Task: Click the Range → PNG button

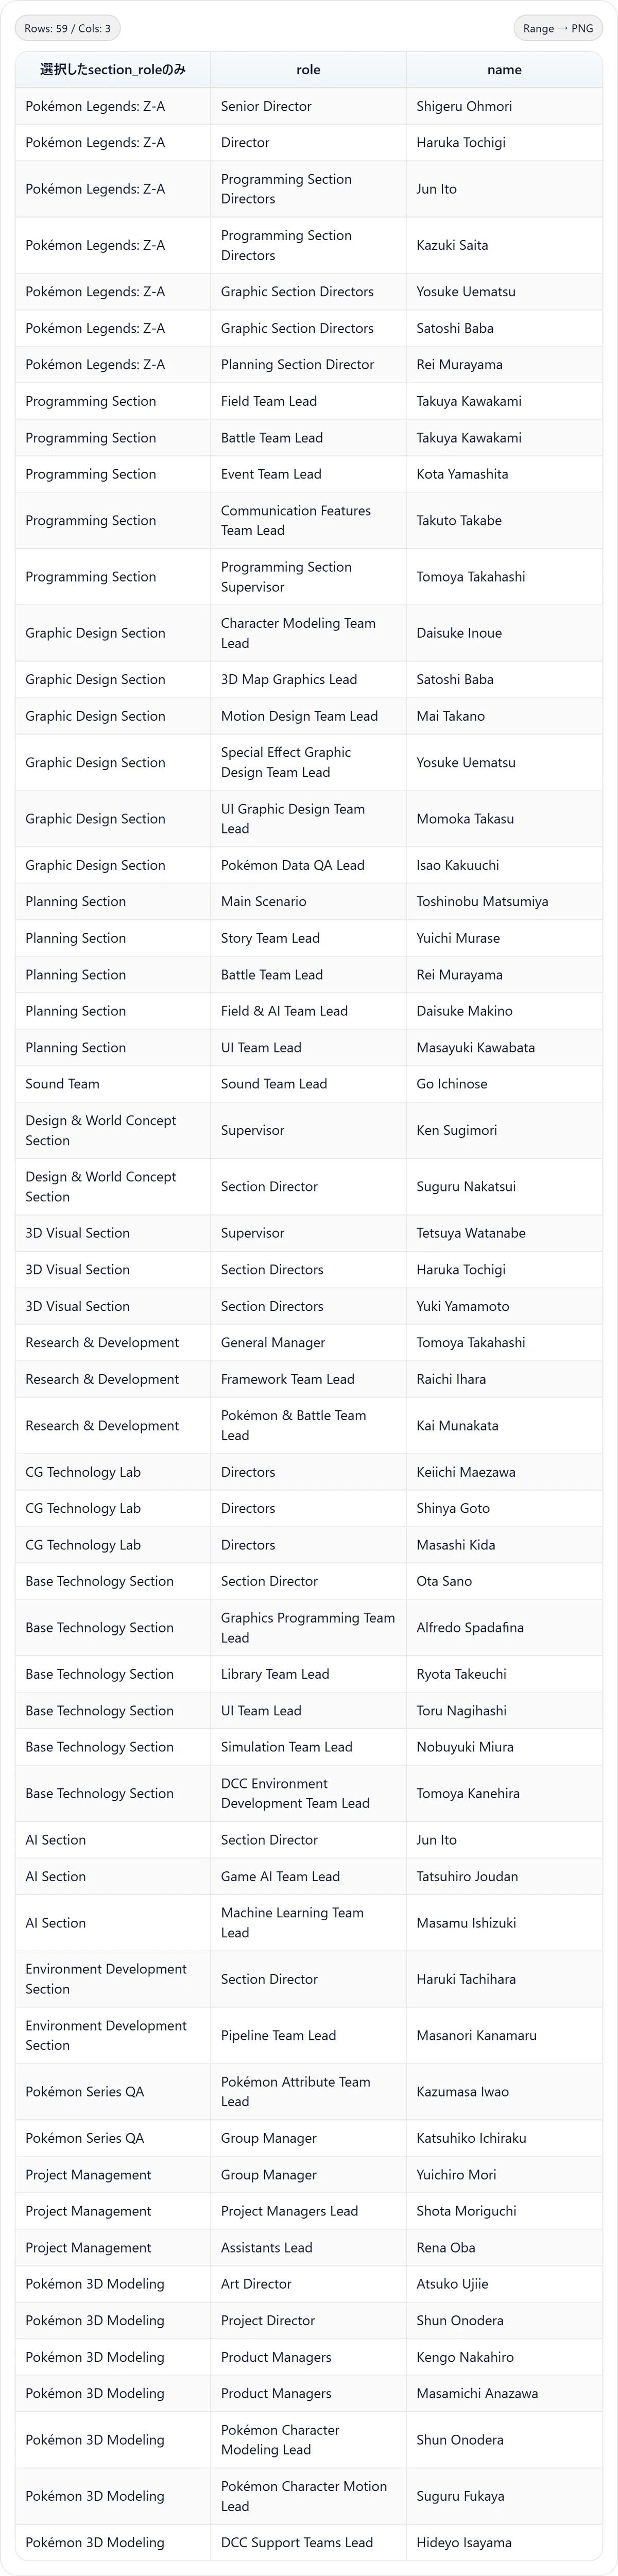Action: click(x=557, y=28)
